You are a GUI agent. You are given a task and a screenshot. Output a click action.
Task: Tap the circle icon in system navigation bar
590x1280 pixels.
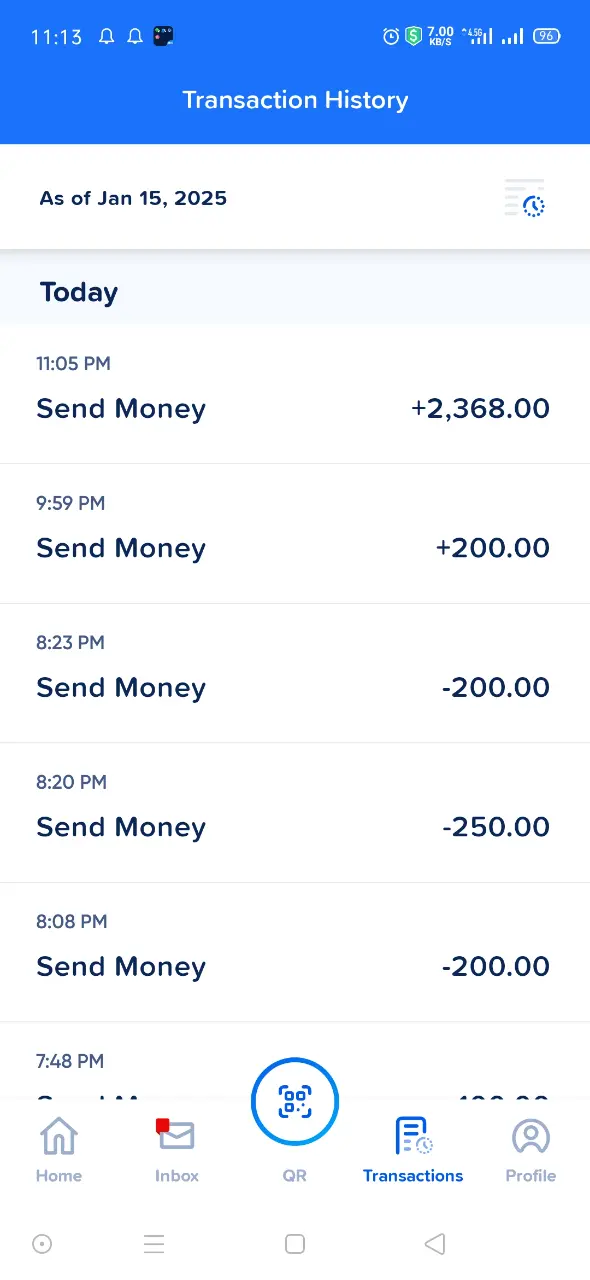(42, 1244)
